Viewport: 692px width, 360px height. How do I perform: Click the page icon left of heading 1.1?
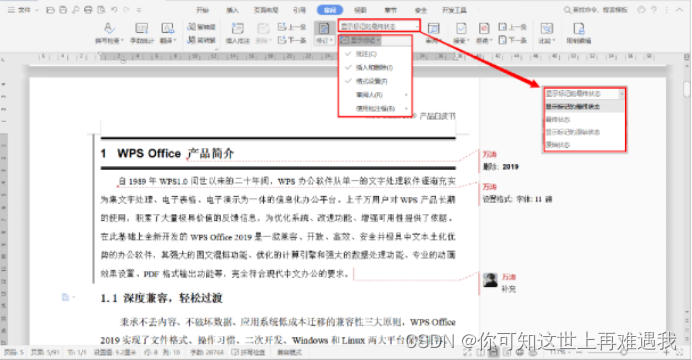coord(65,297)
